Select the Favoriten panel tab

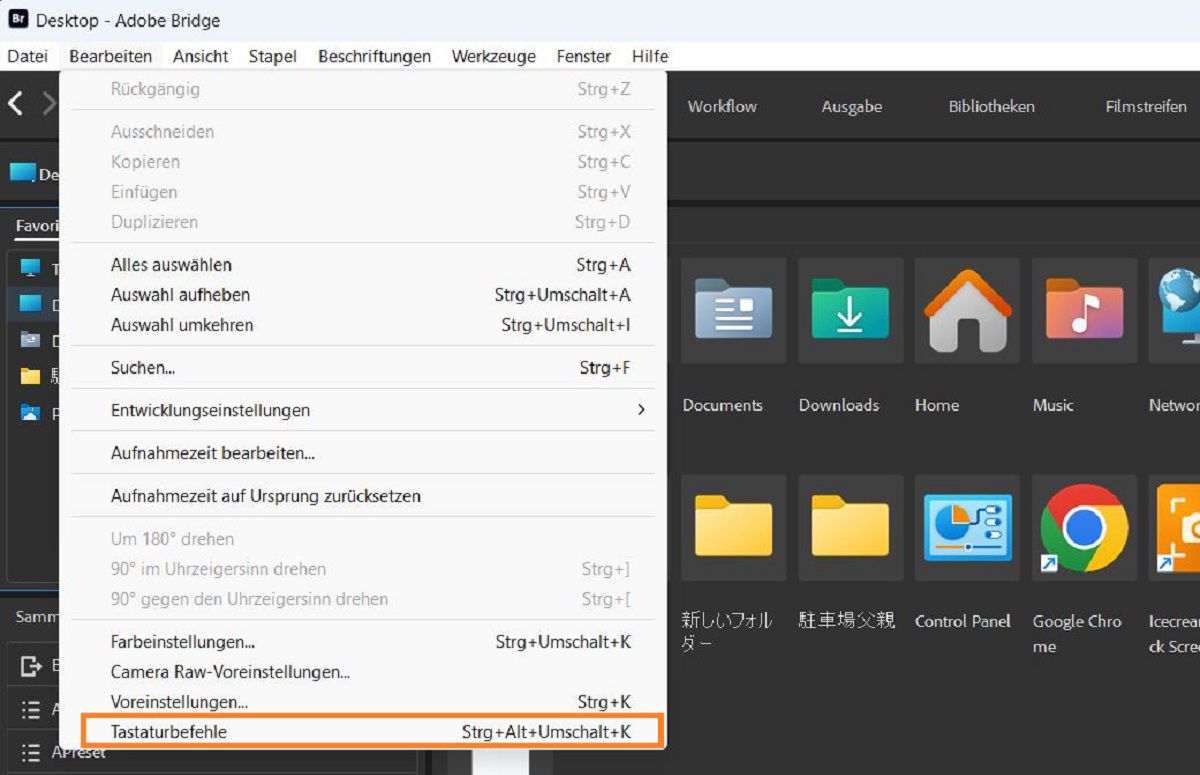click(x=37, y=226)
